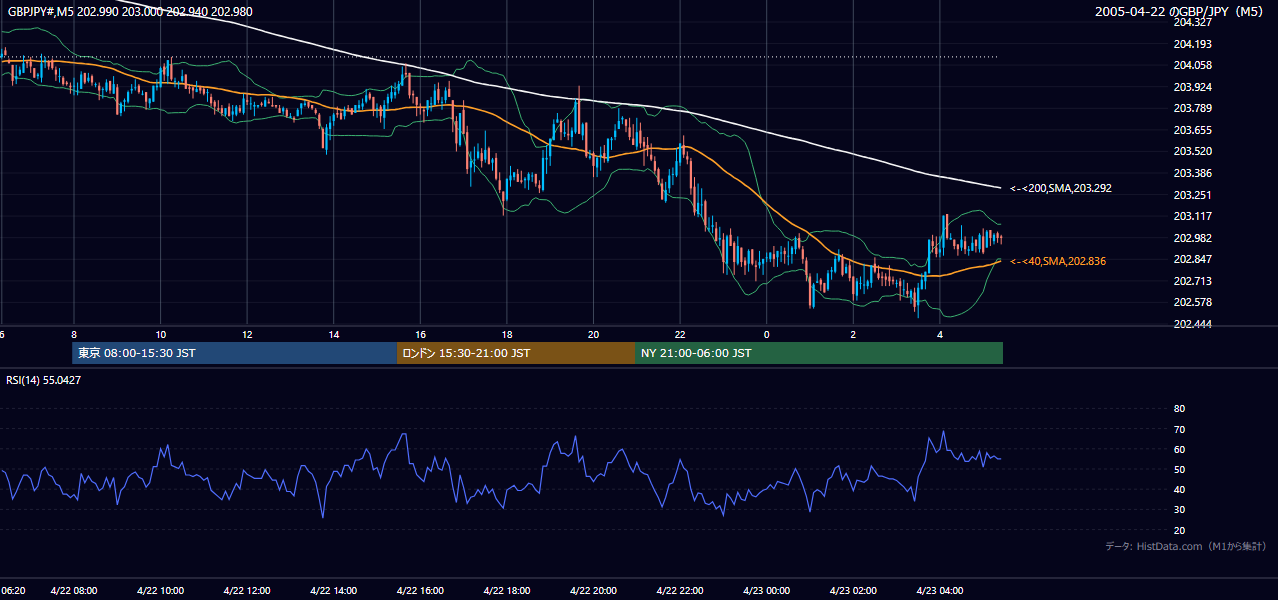Click RSI scale level 50
The image size is (1278, 600).
coord(1179,469)
